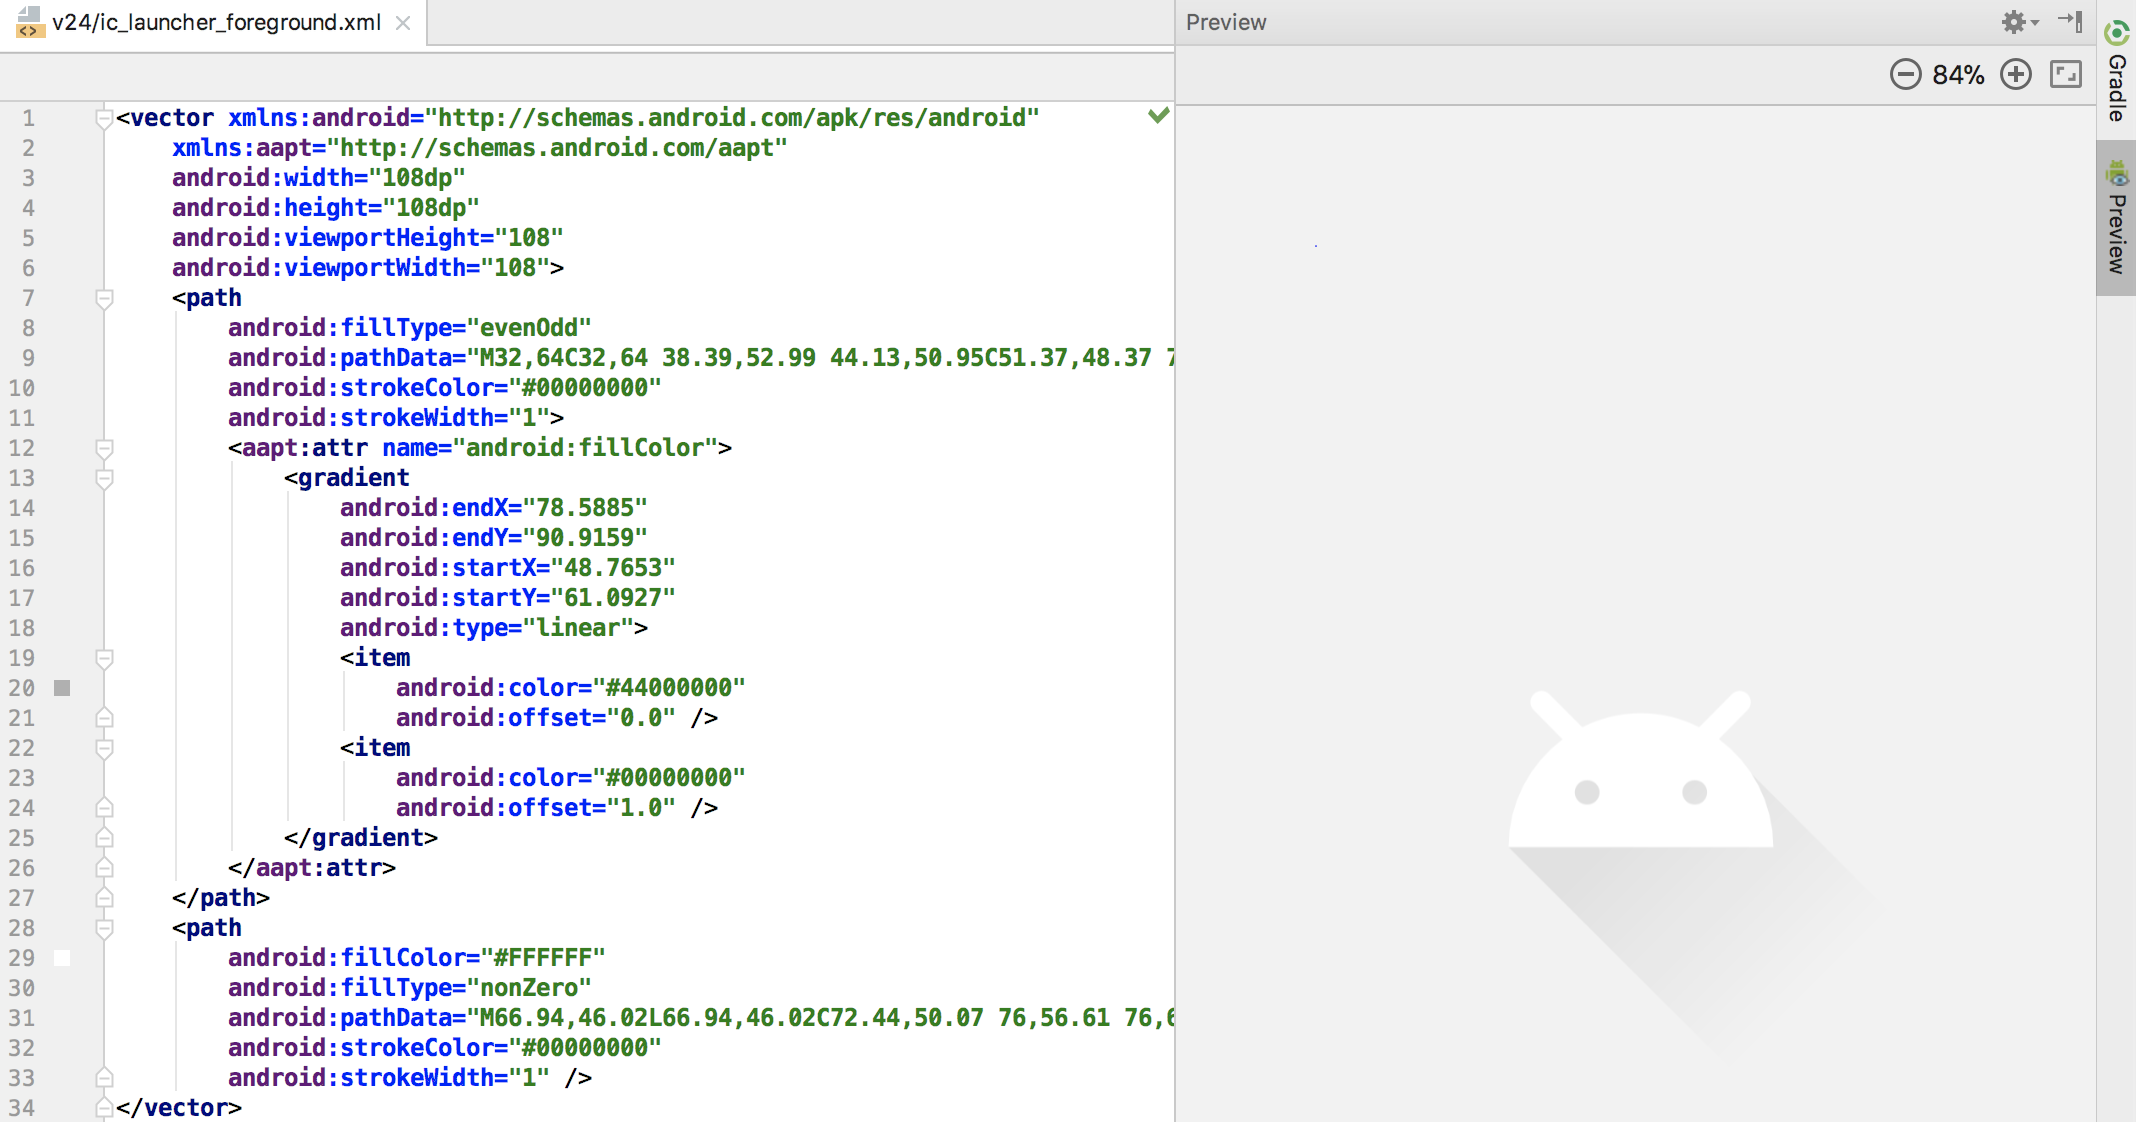Toggle collapse arrow on line 13 gradient
Image resolution: width=2136 pixels, height=1122 pixels.
pos(106,478)
